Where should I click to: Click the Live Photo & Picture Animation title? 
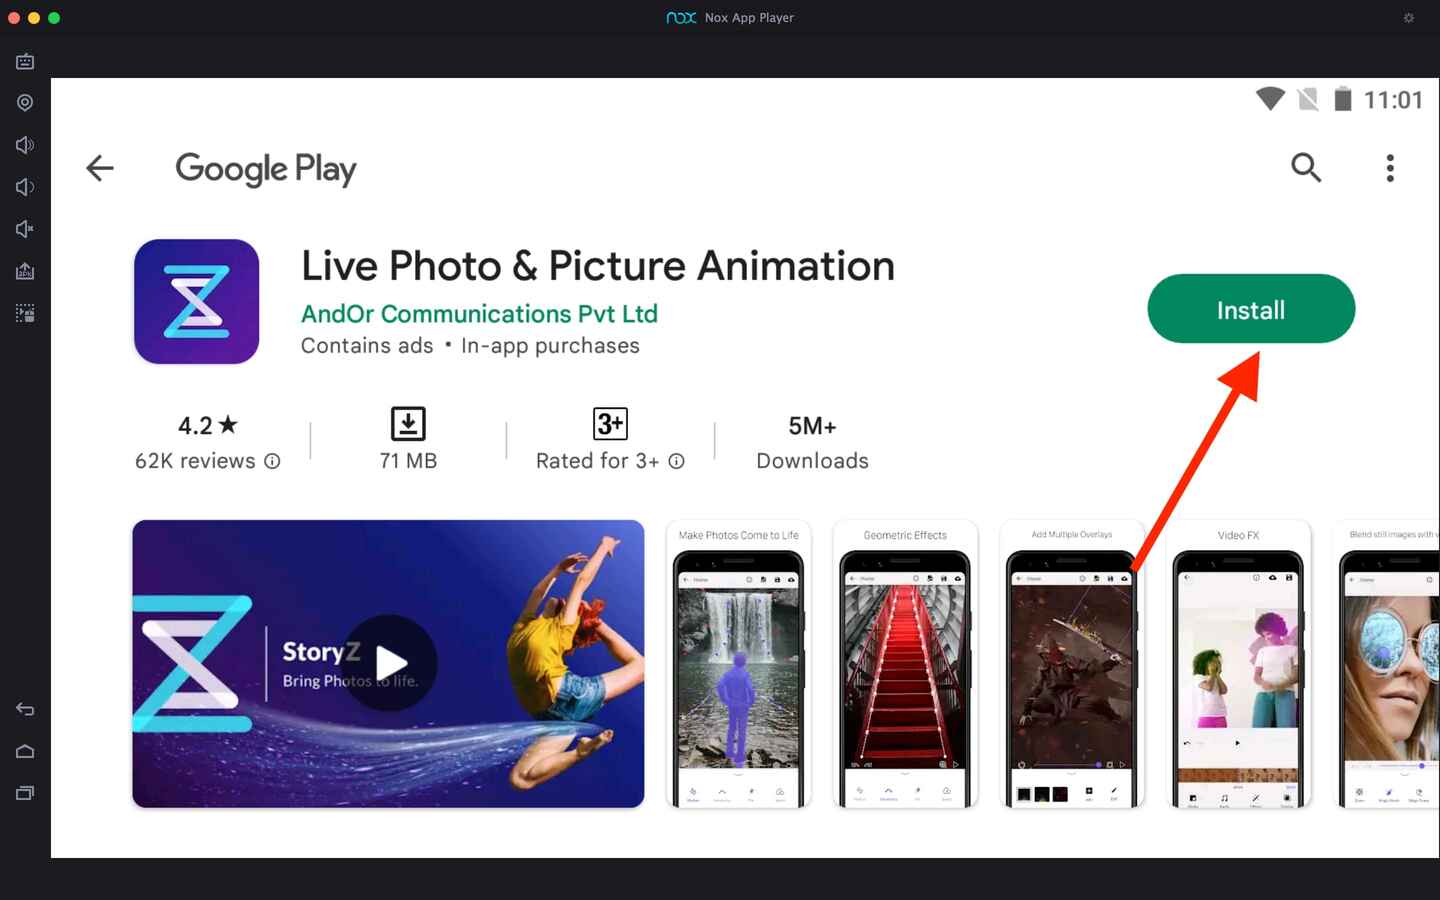(x=598, y=266)
